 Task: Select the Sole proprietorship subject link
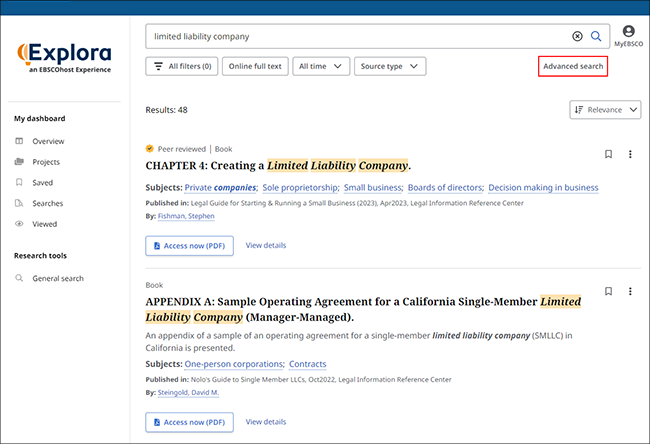tap(301, 188)
